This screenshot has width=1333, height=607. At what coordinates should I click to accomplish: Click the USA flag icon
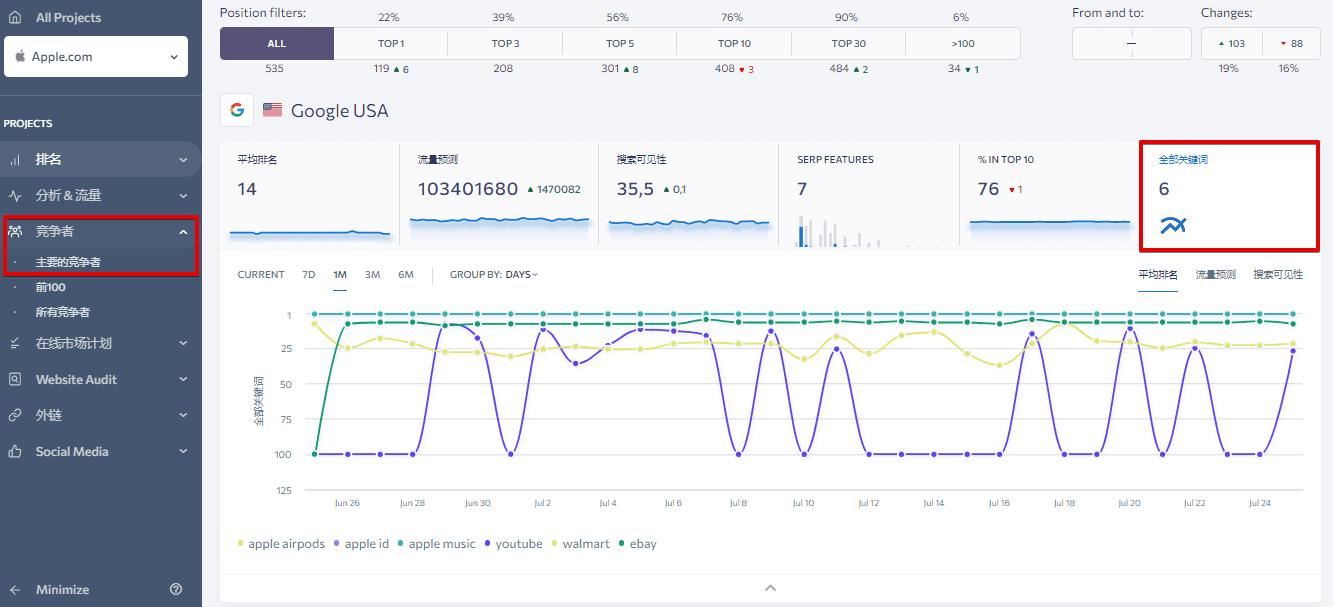click(x=272, y=110)
